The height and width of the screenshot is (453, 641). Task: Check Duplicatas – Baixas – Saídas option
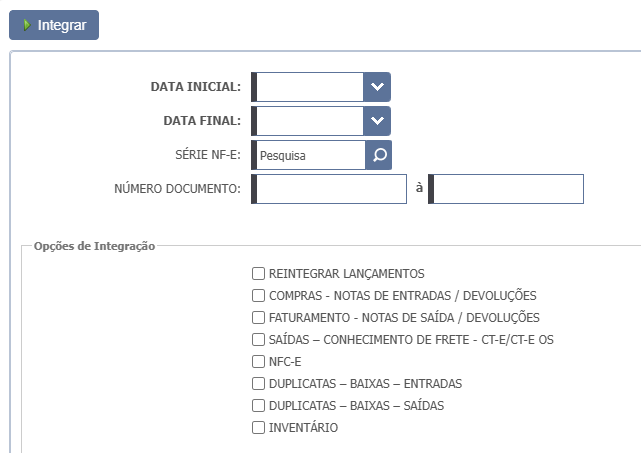tap(259, 405)
